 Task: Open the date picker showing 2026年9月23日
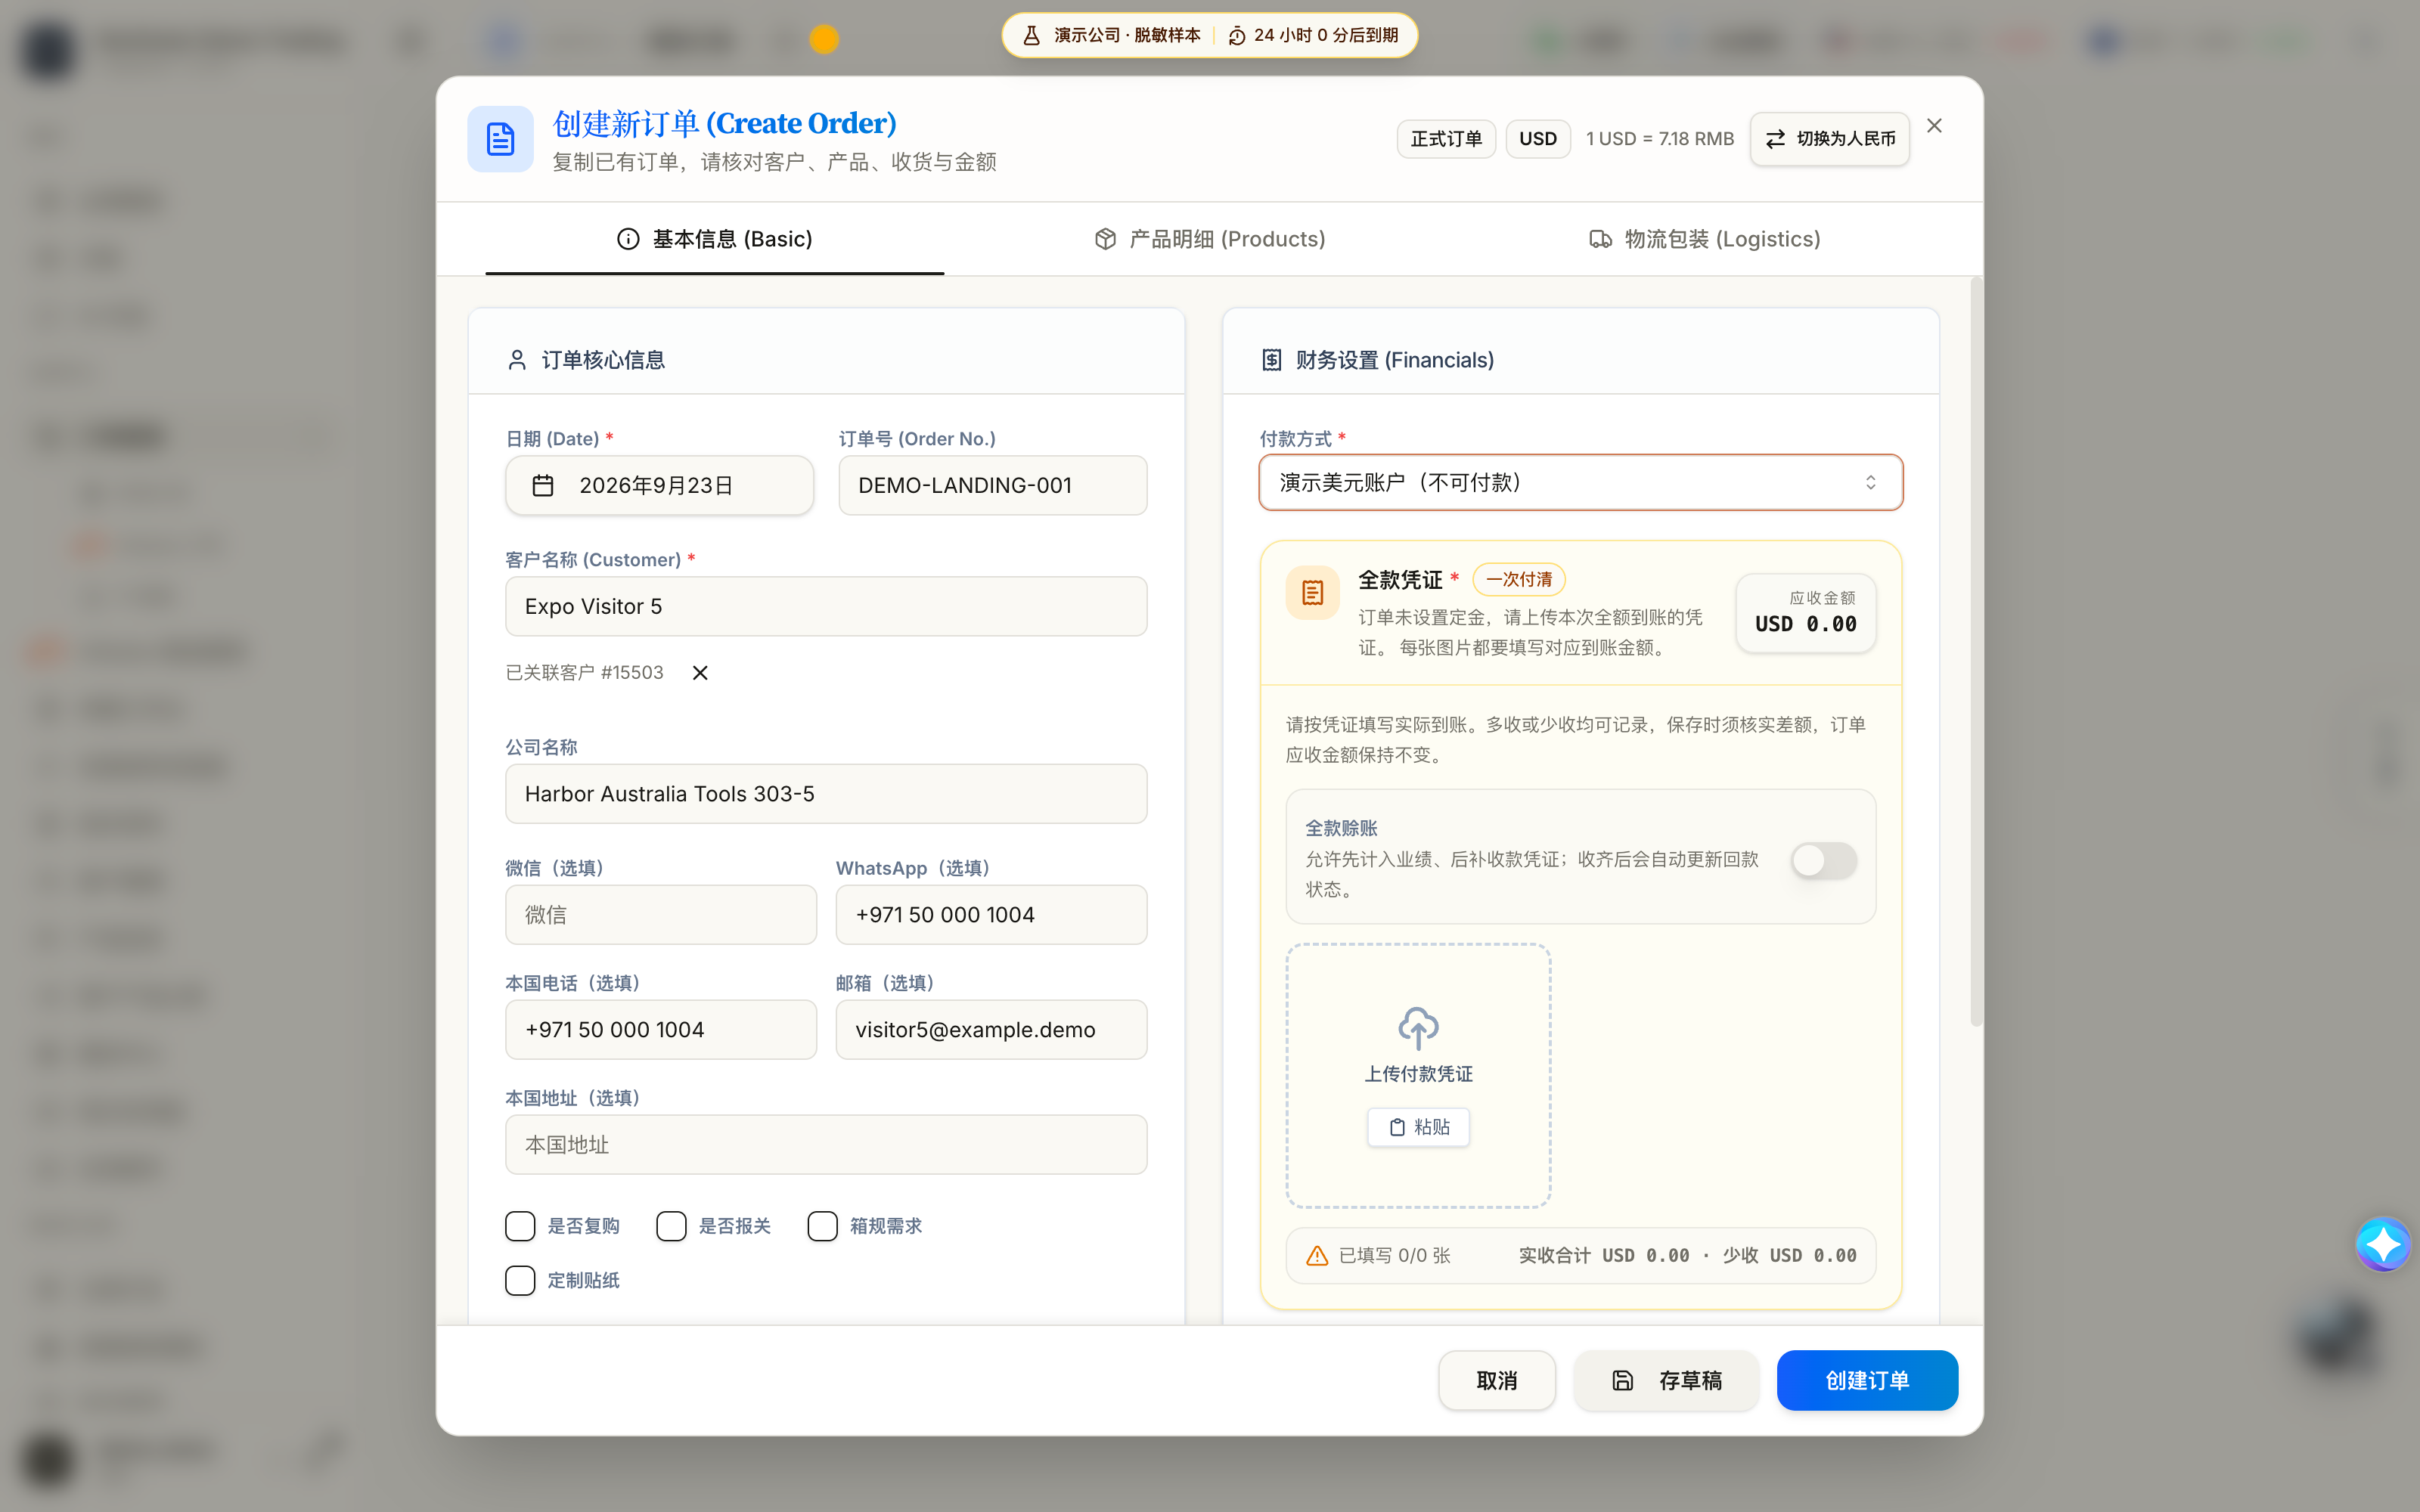coord(659,486)
